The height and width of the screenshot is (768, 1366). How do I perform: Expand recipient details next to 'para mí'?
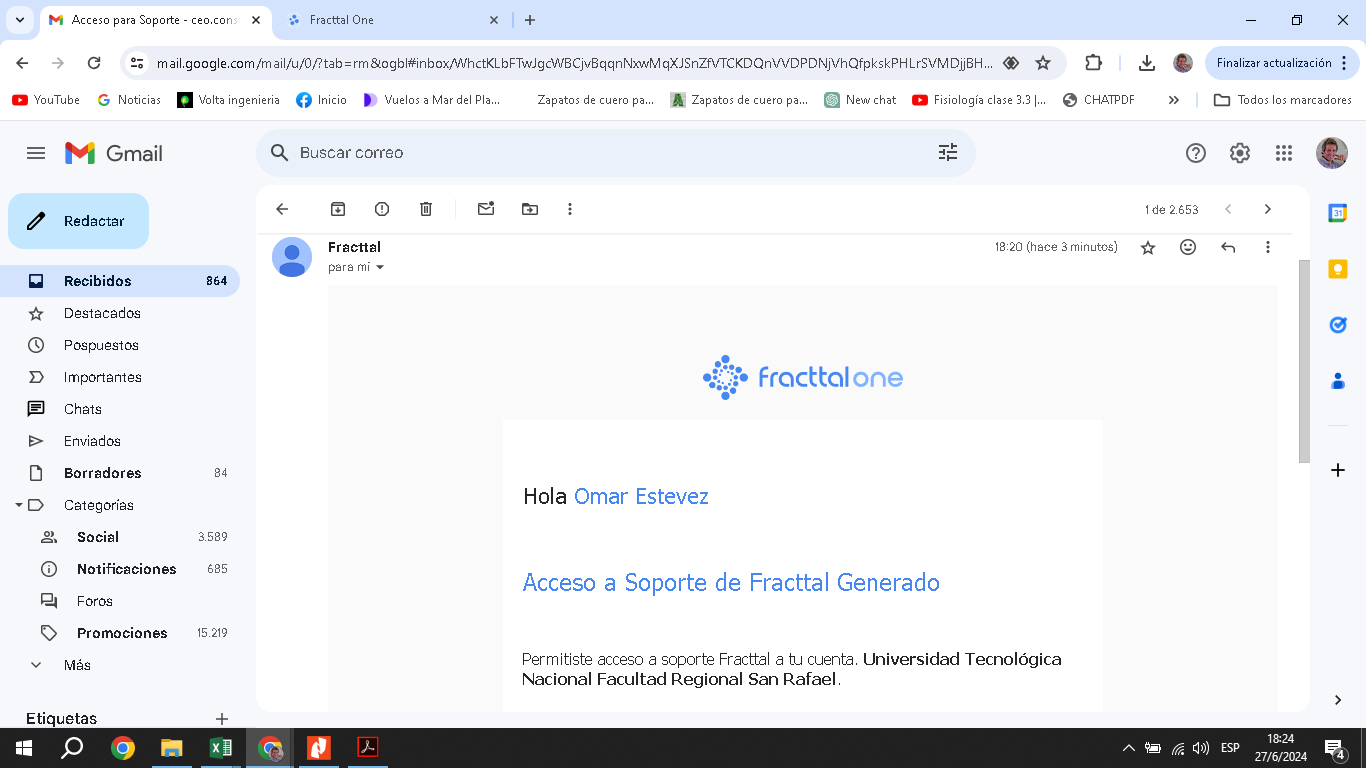[x=379, y=268]
